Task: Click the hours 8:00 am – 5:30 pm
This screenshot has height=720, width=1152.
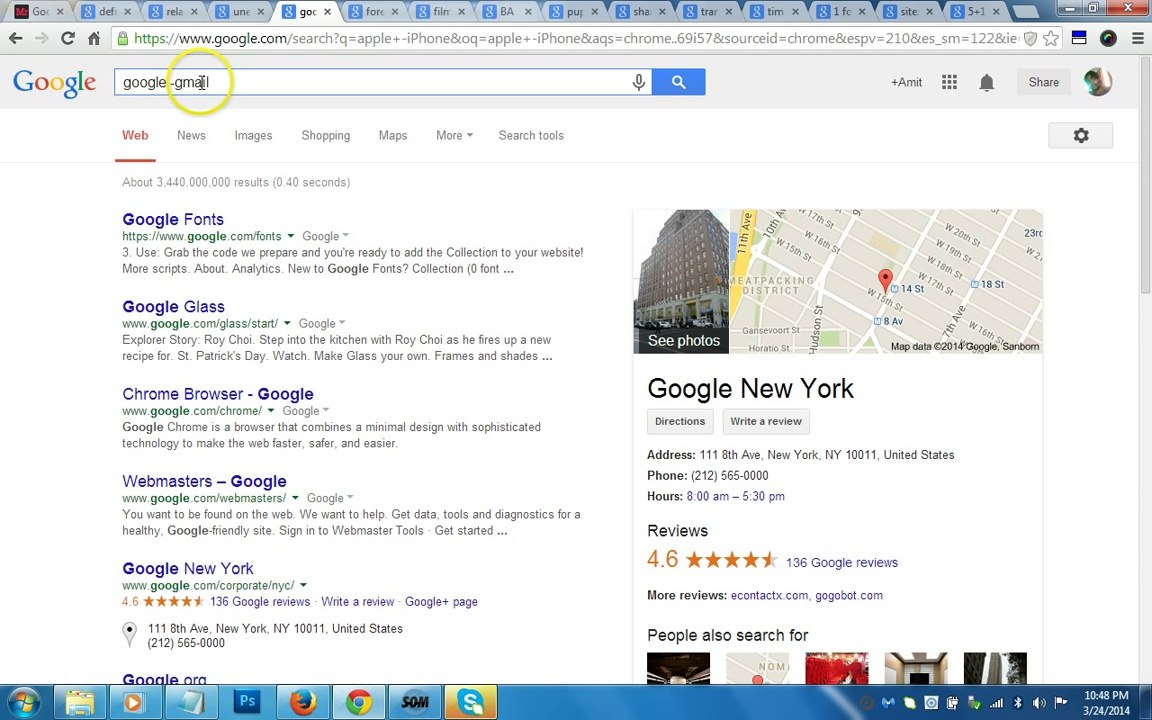Action: click(x=735, y=496)
